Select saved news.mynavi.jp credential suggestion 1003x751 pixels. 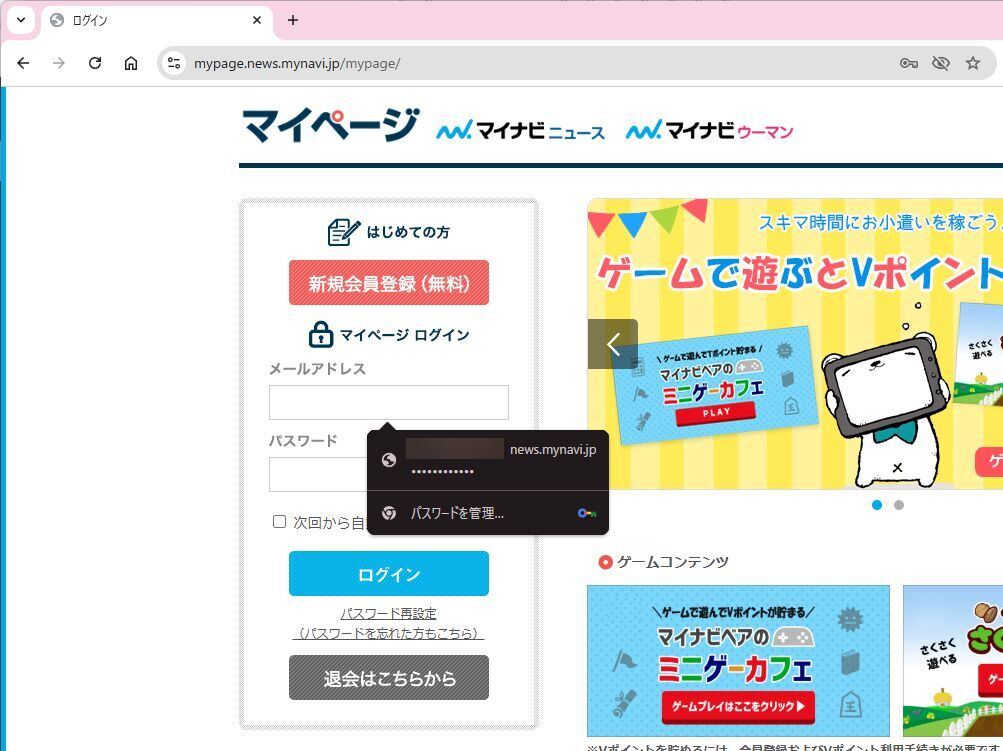coord(488,460)
